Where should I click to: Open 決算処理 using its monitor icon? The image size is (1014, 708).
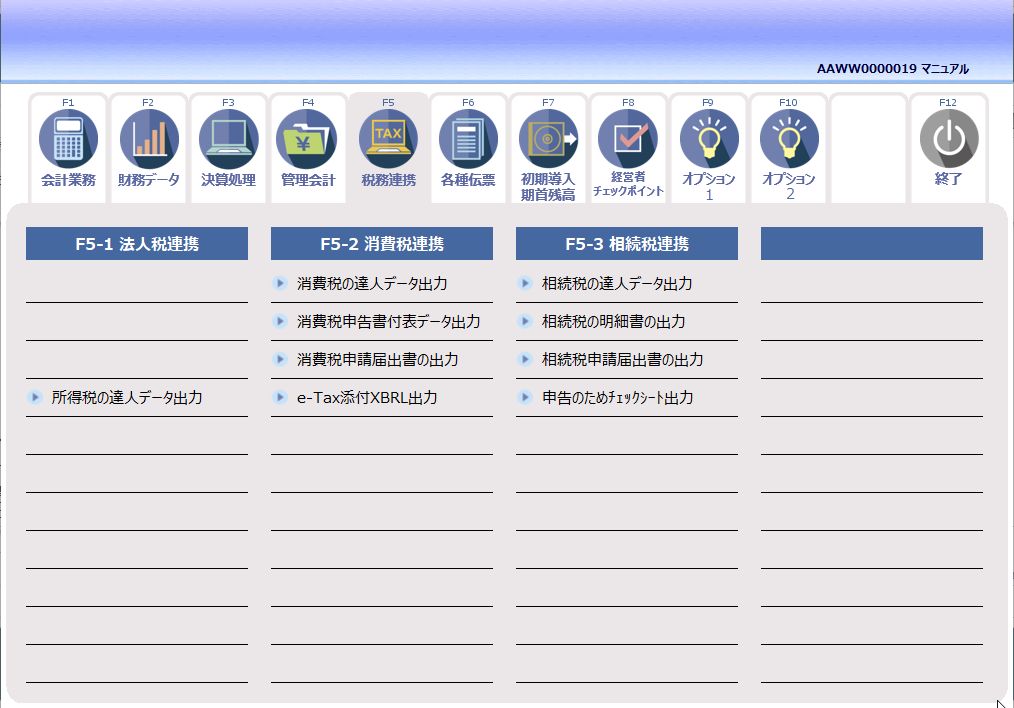pyautogui.click(x=228, y=140)
